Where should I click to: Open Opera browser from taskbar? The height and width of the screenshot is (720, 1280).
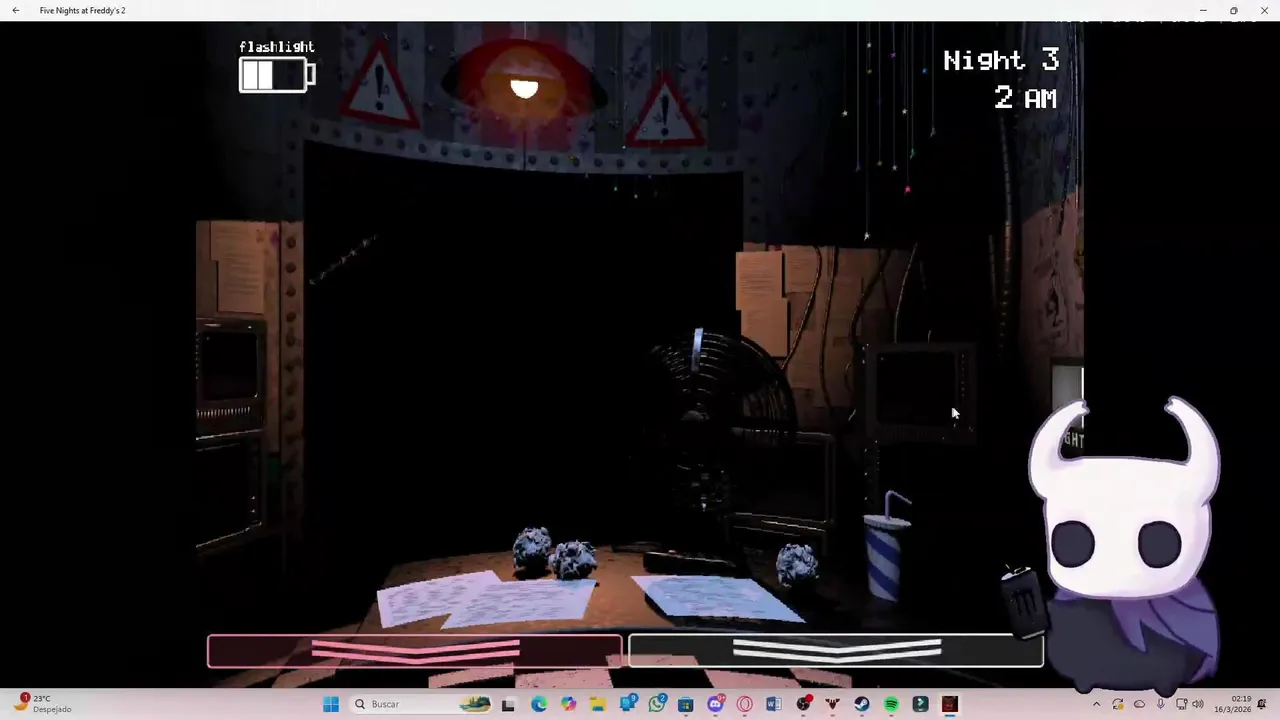(x=744, y=704)
